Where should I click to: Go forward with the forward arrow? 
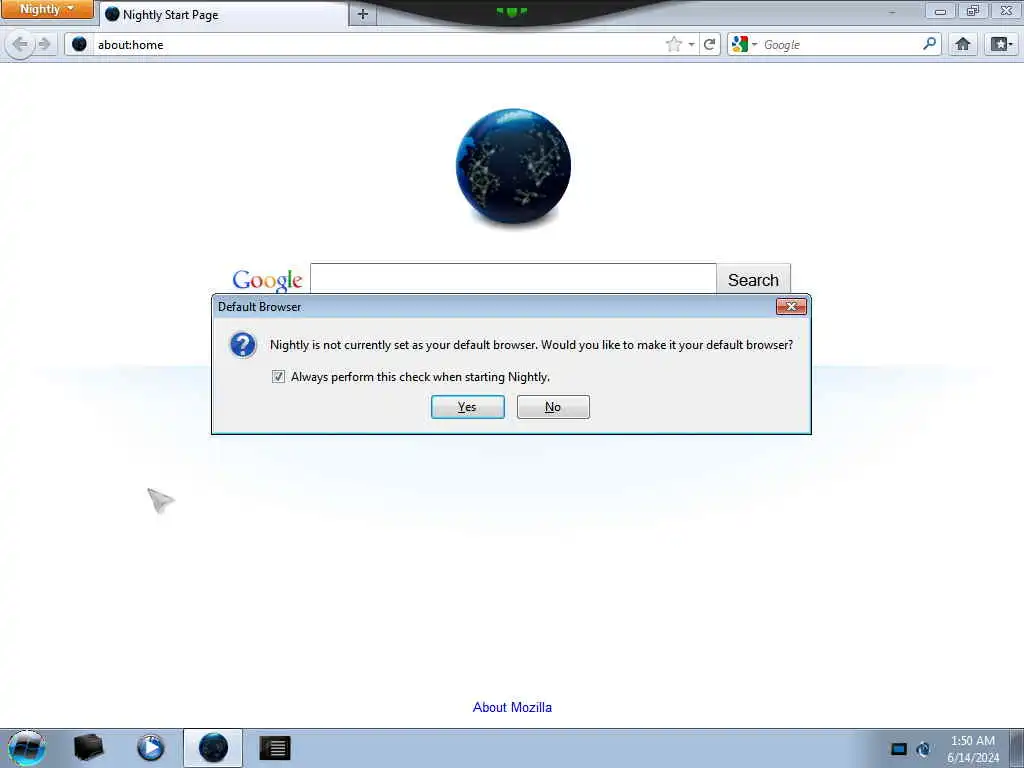click(x=44, y=44)
